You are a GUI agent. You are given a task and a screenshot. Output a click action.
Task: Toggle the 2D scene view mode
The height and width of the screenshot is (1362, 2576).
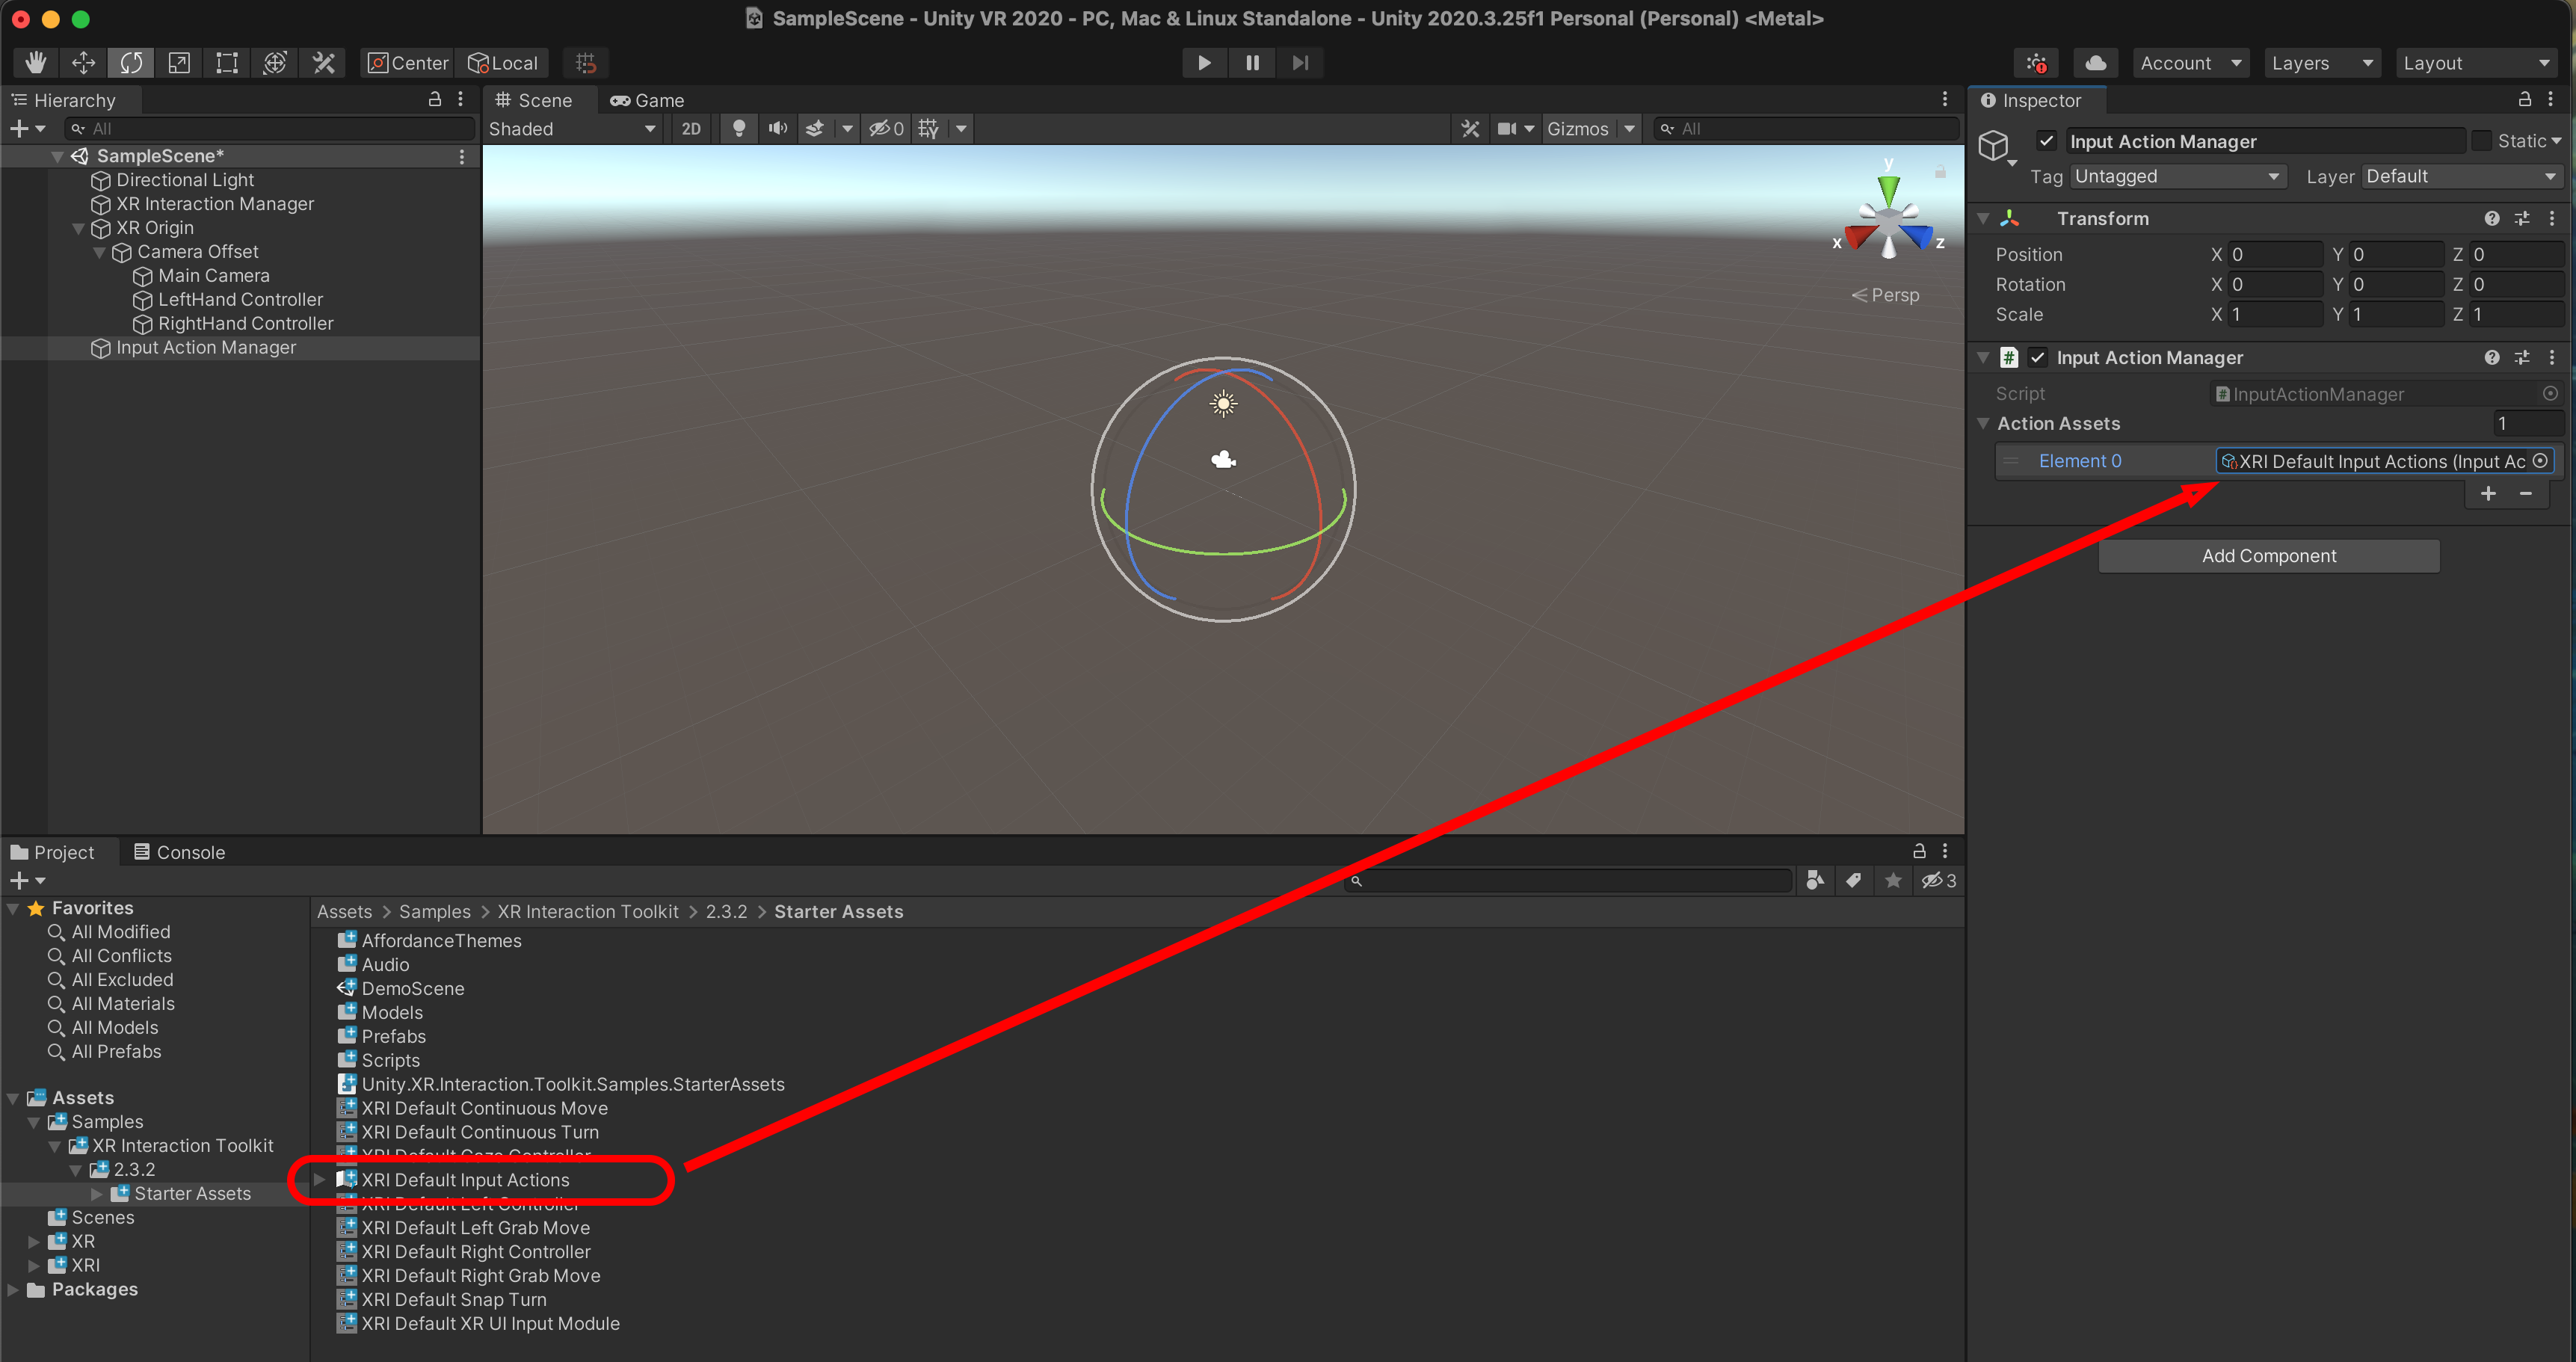tap(691, 128)
